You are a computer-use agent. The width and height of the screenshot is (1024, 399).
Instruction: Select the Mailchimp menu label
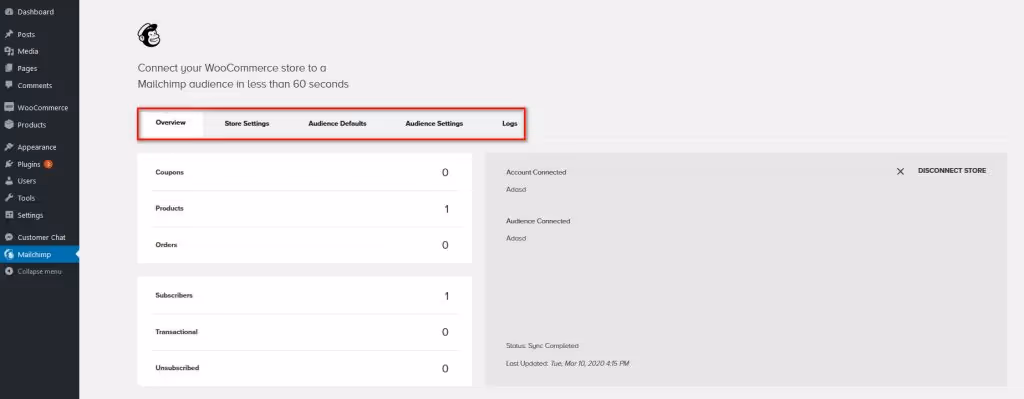coord(34,255)
